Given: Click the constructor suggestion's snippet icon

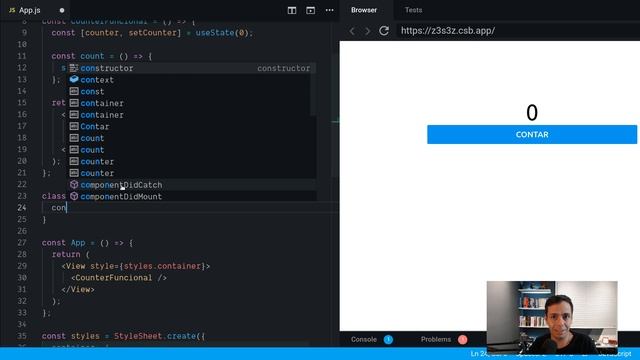Looking at the screenshot, I should pos(74,68).
